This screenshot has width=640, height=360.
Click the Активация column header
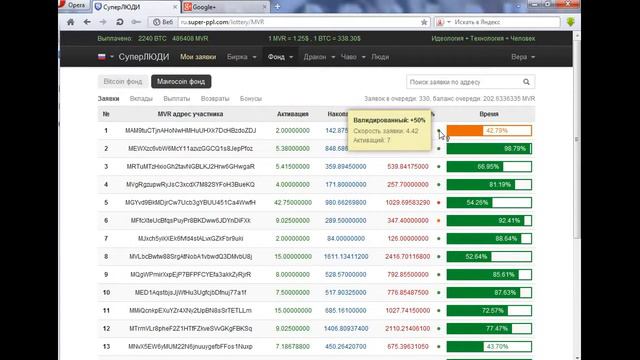click(293, 114)
